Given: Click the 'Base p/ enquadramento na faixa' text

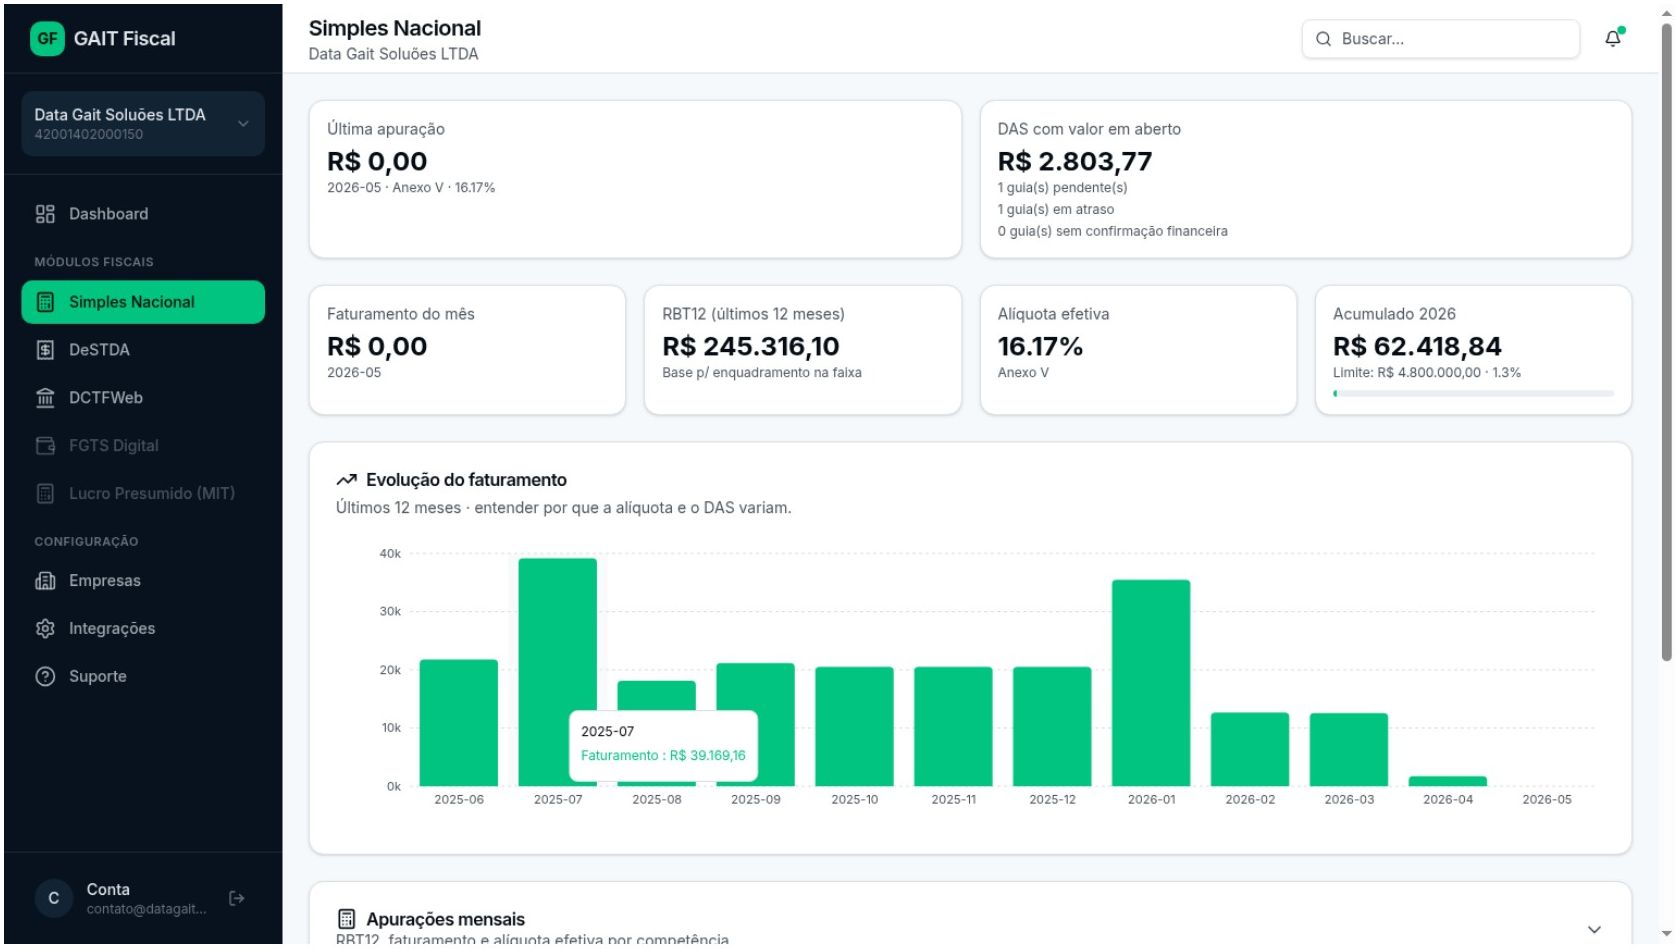Looking at the screenshot, I should click(x=762, y=372).
